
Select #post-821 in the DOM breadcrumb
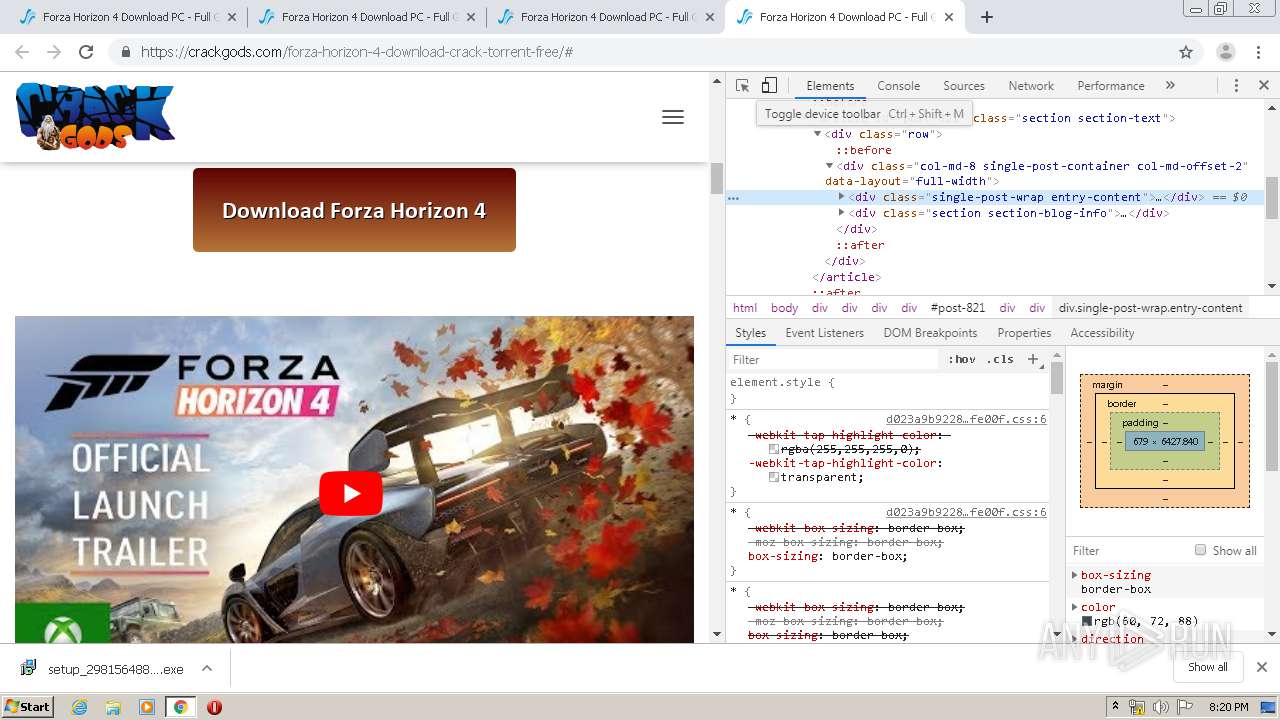tap(958, 308)
